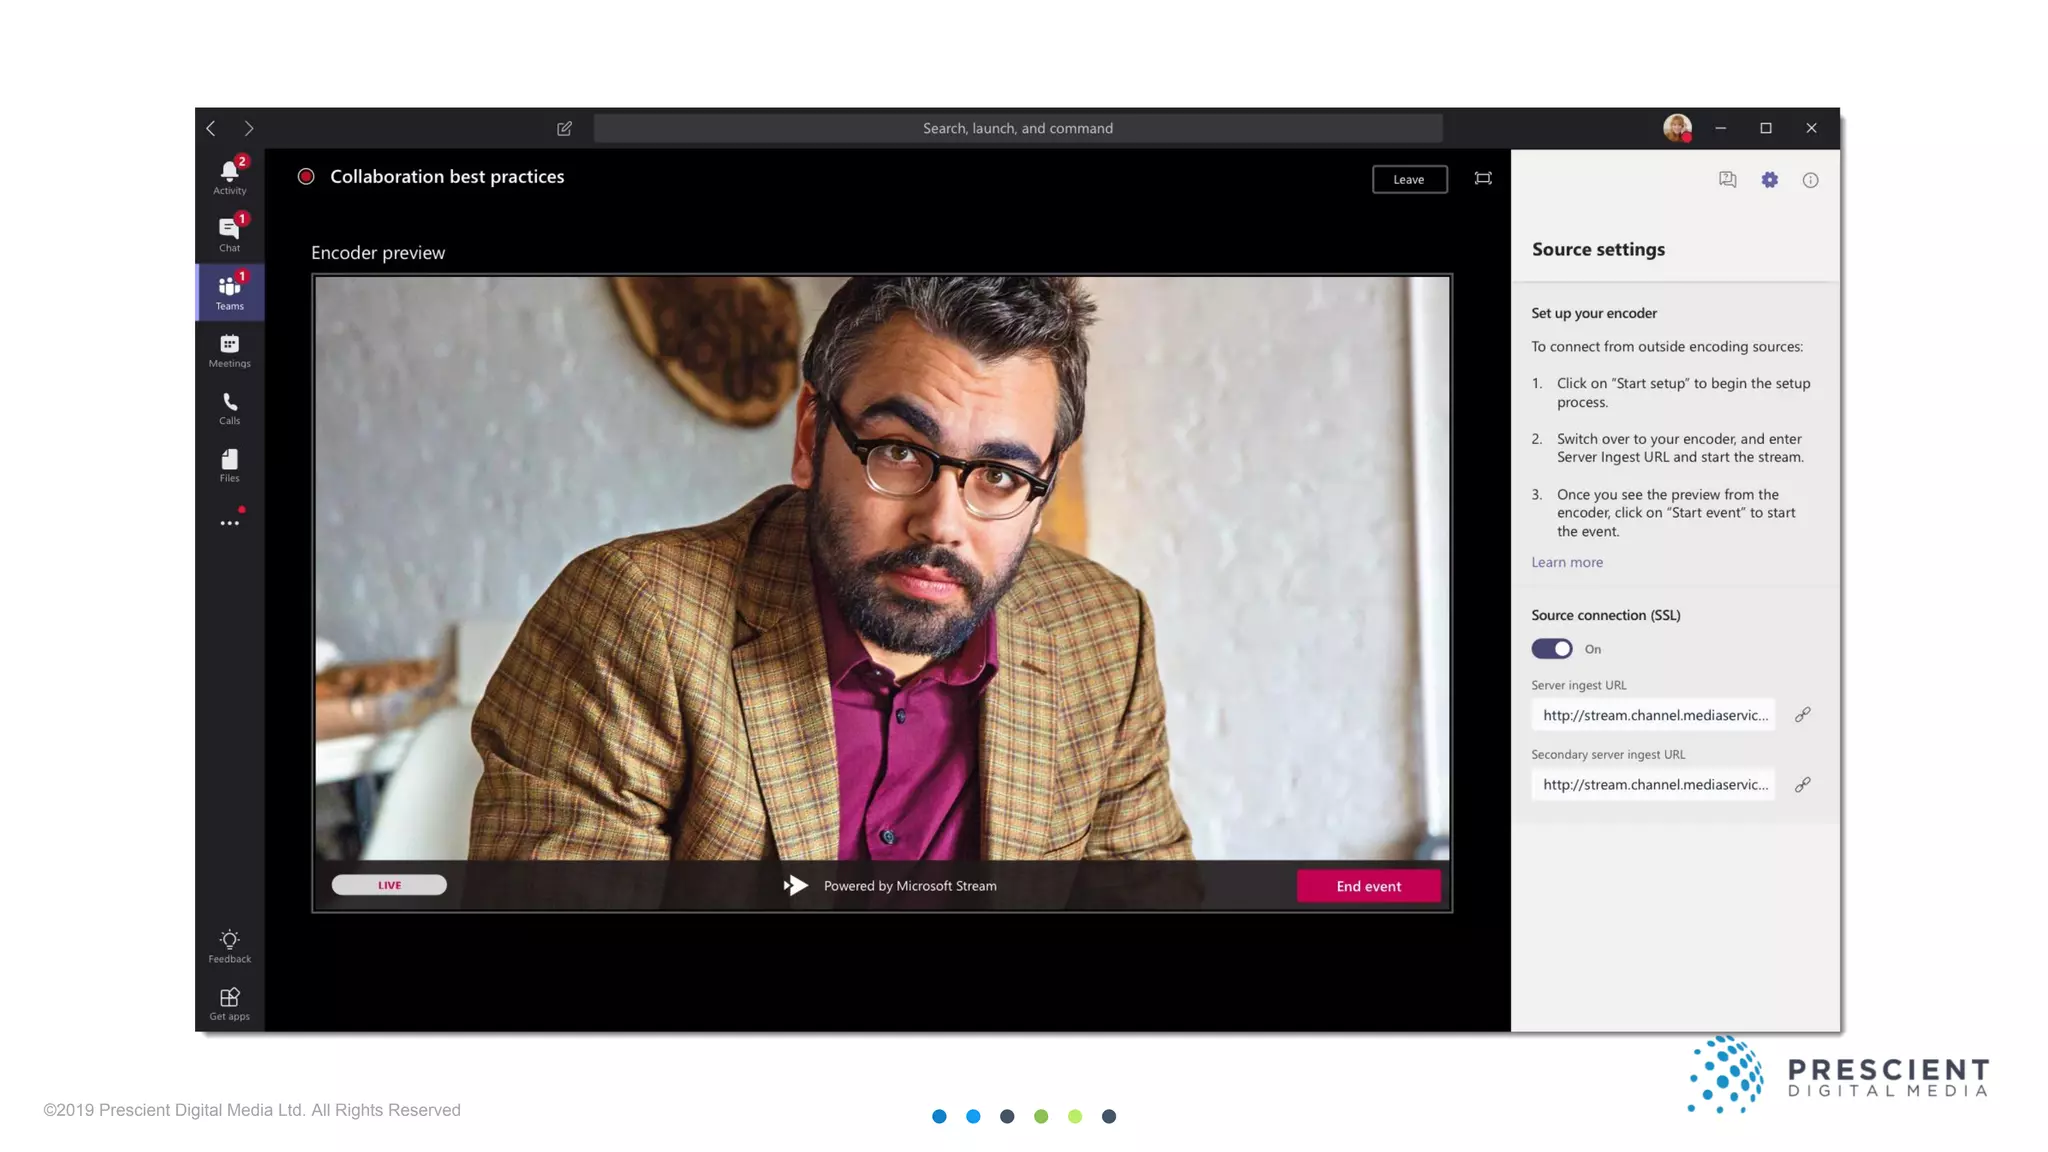Screen dimensions: 2048x1152
Task: Click the End event button
Action: tap(1368, 886)
